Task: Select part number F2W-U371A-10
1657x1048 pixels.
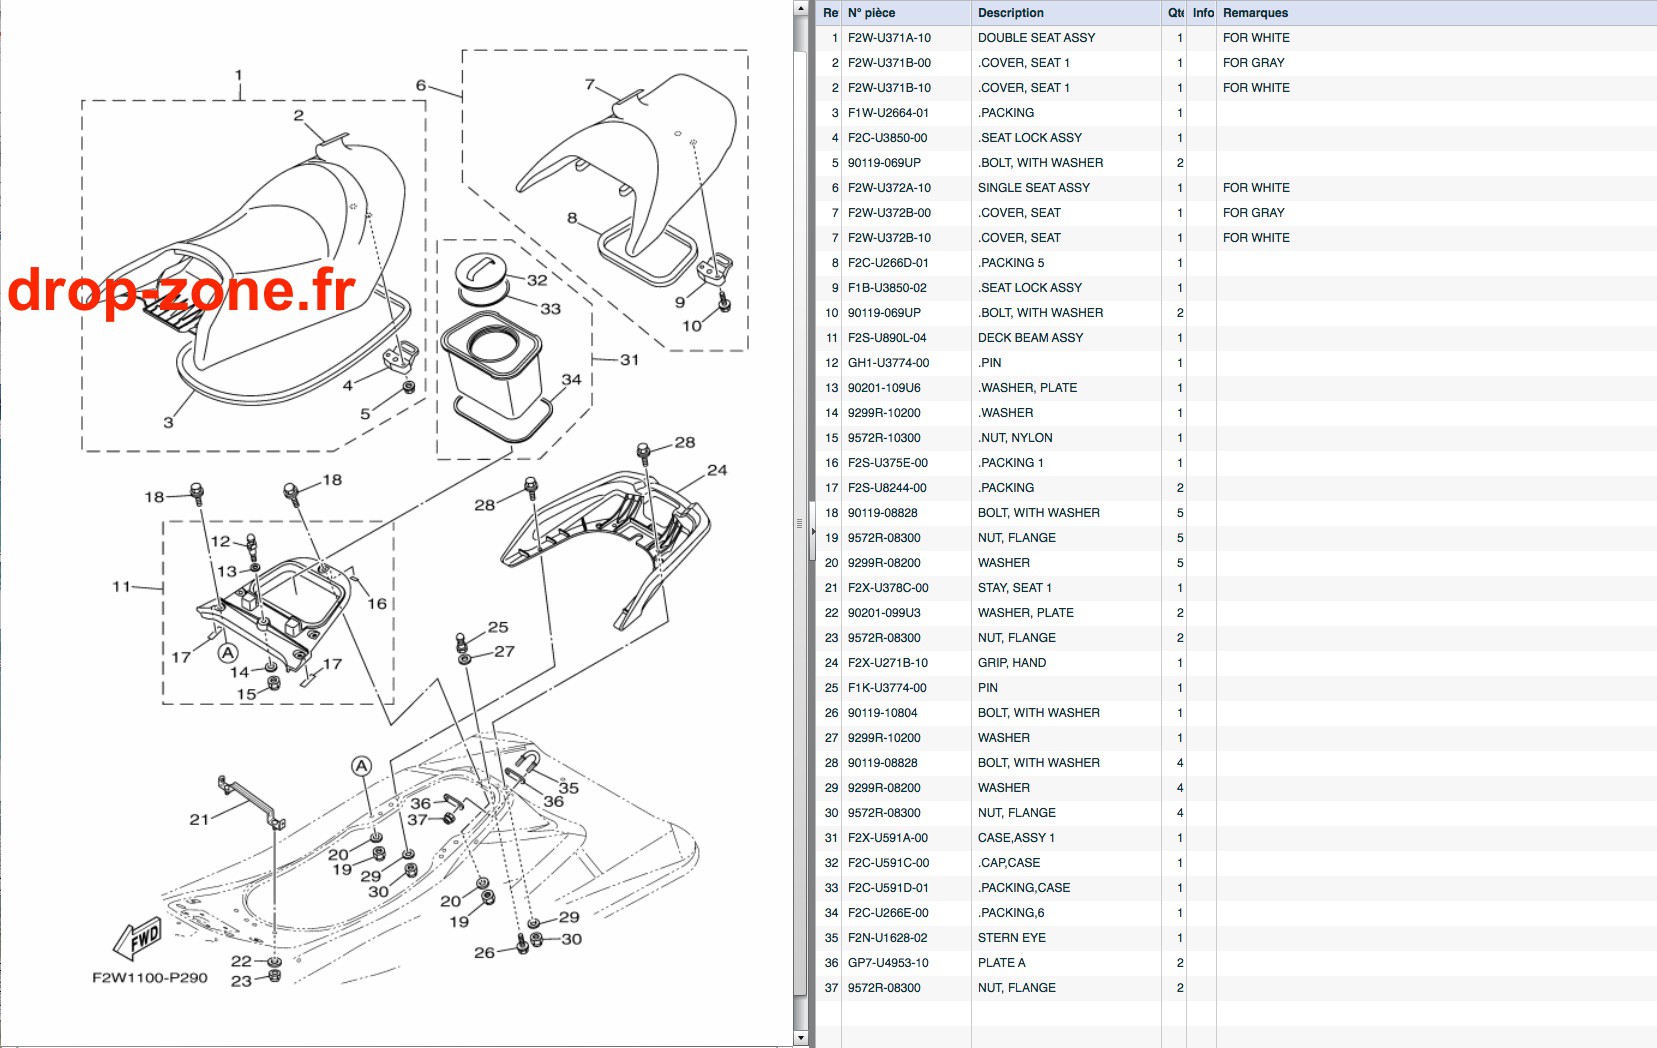Action: pos(889,38)
